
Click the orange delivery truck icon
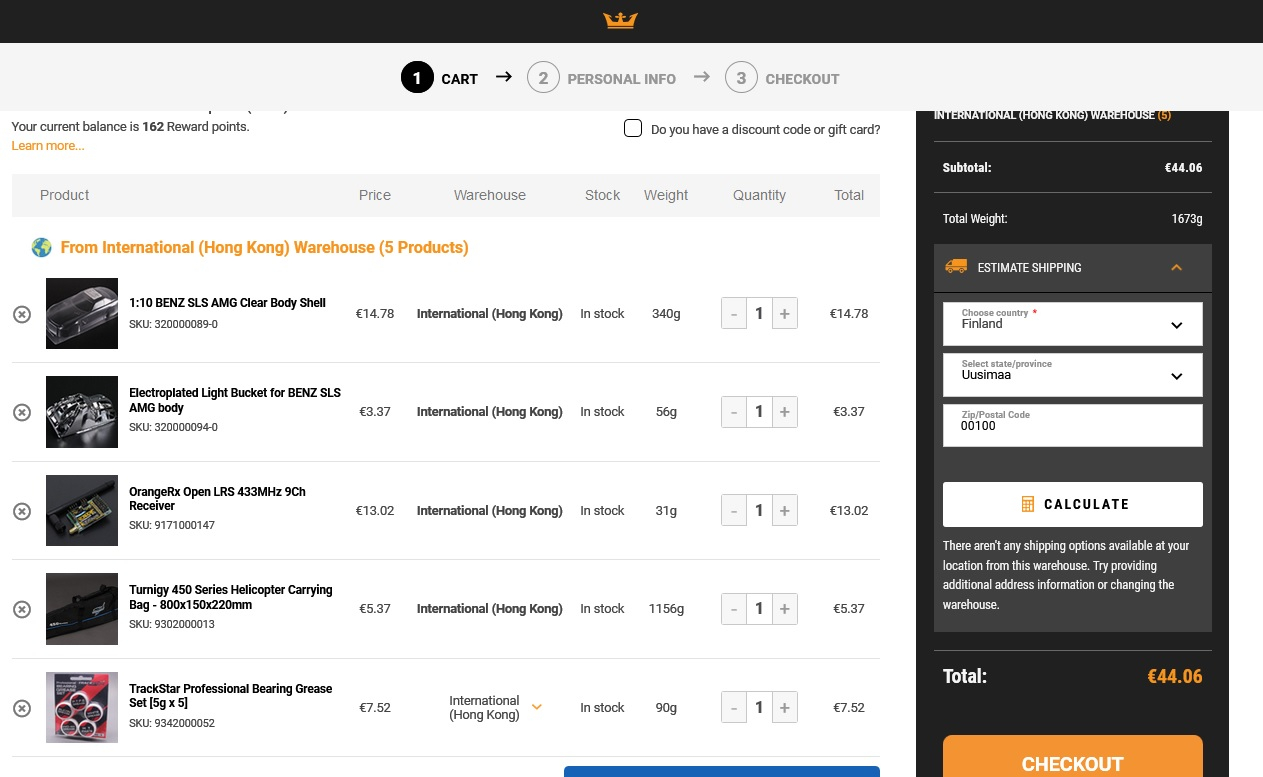pos(956,267)
